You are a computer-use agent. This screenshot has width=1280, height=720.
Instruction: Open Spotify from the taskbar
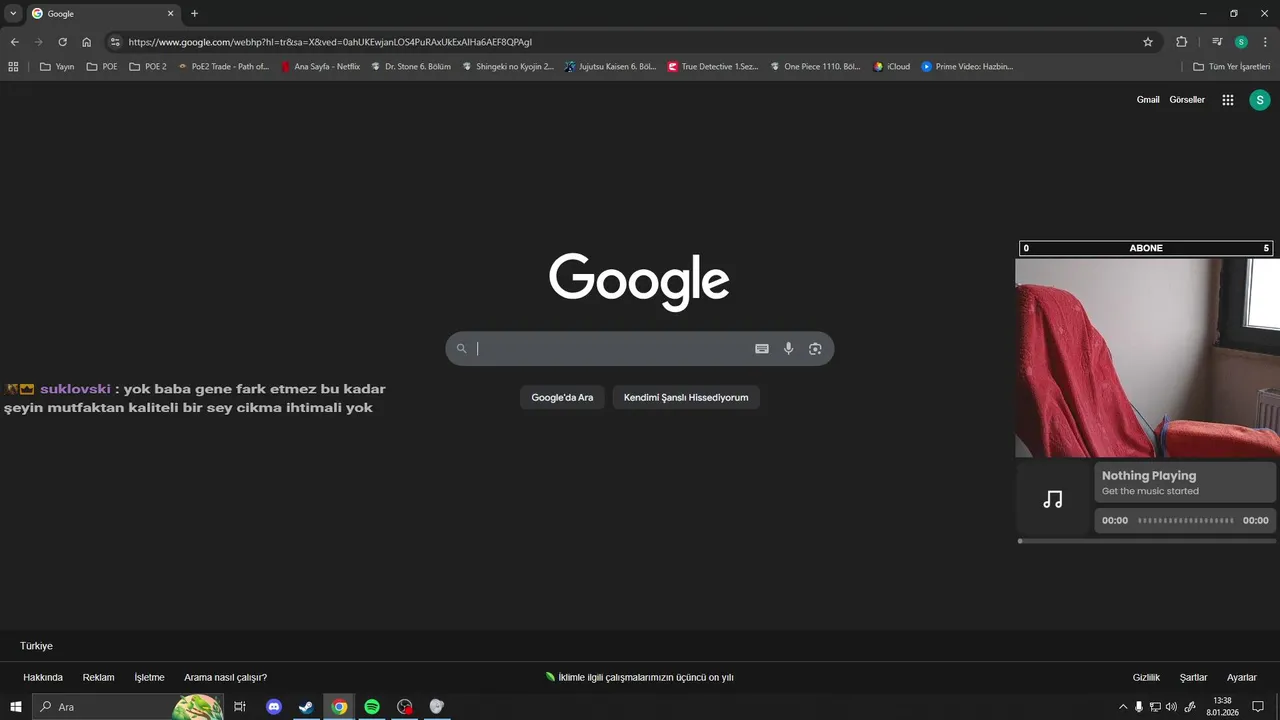tap(372, 707)
